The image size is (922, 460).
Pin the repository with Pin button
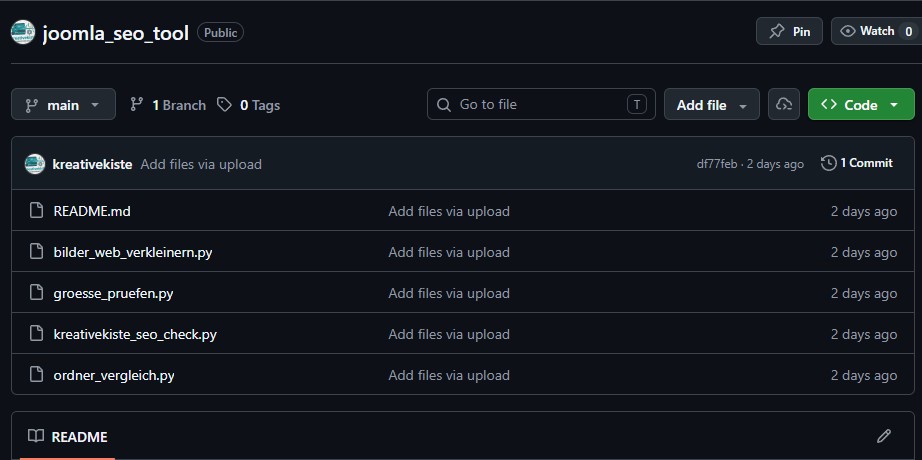pyautogui.click(x=790, y=31)
